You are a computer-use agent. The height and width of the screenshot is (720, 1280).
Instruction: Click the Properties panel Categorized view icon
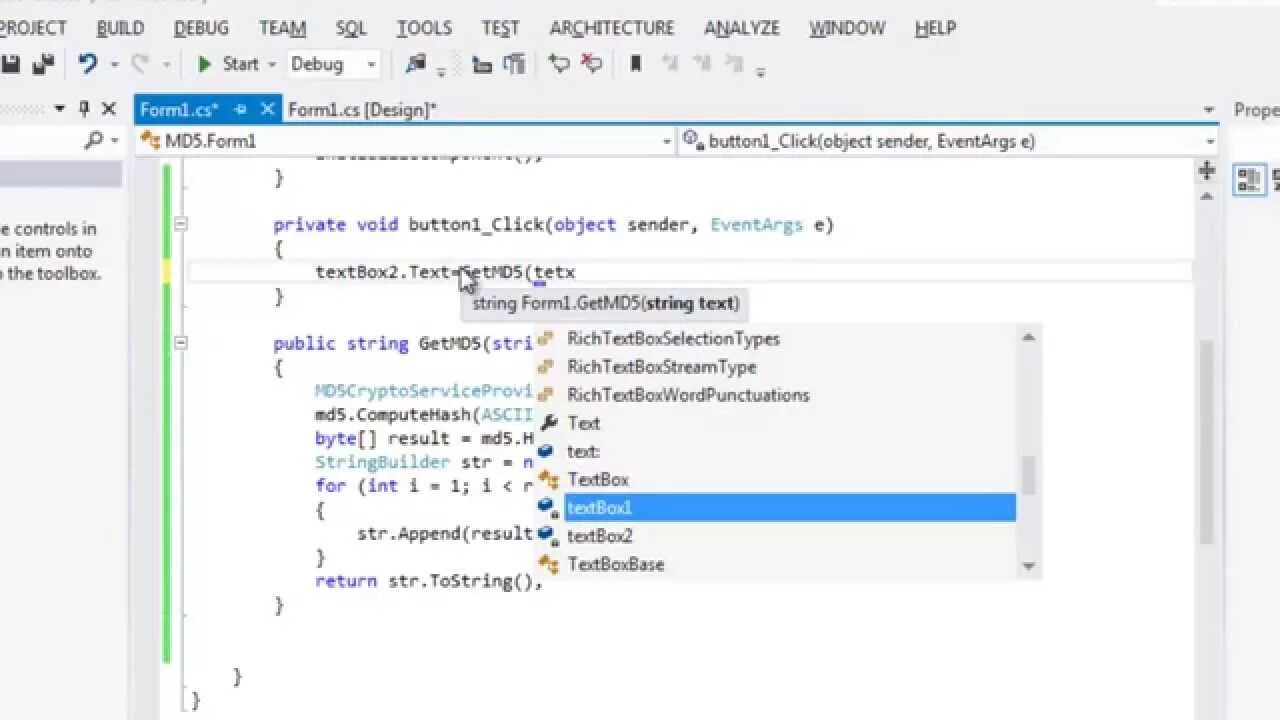[x=1249, y=179]
